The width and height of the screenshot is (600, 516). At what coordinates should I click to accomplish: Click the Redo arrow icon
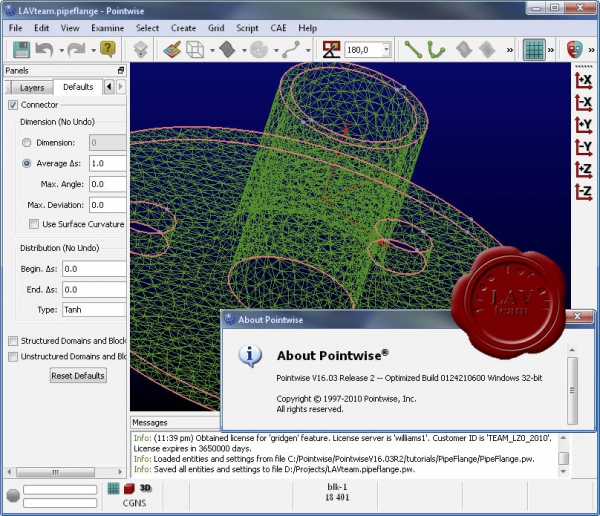(x=77, y=50)
